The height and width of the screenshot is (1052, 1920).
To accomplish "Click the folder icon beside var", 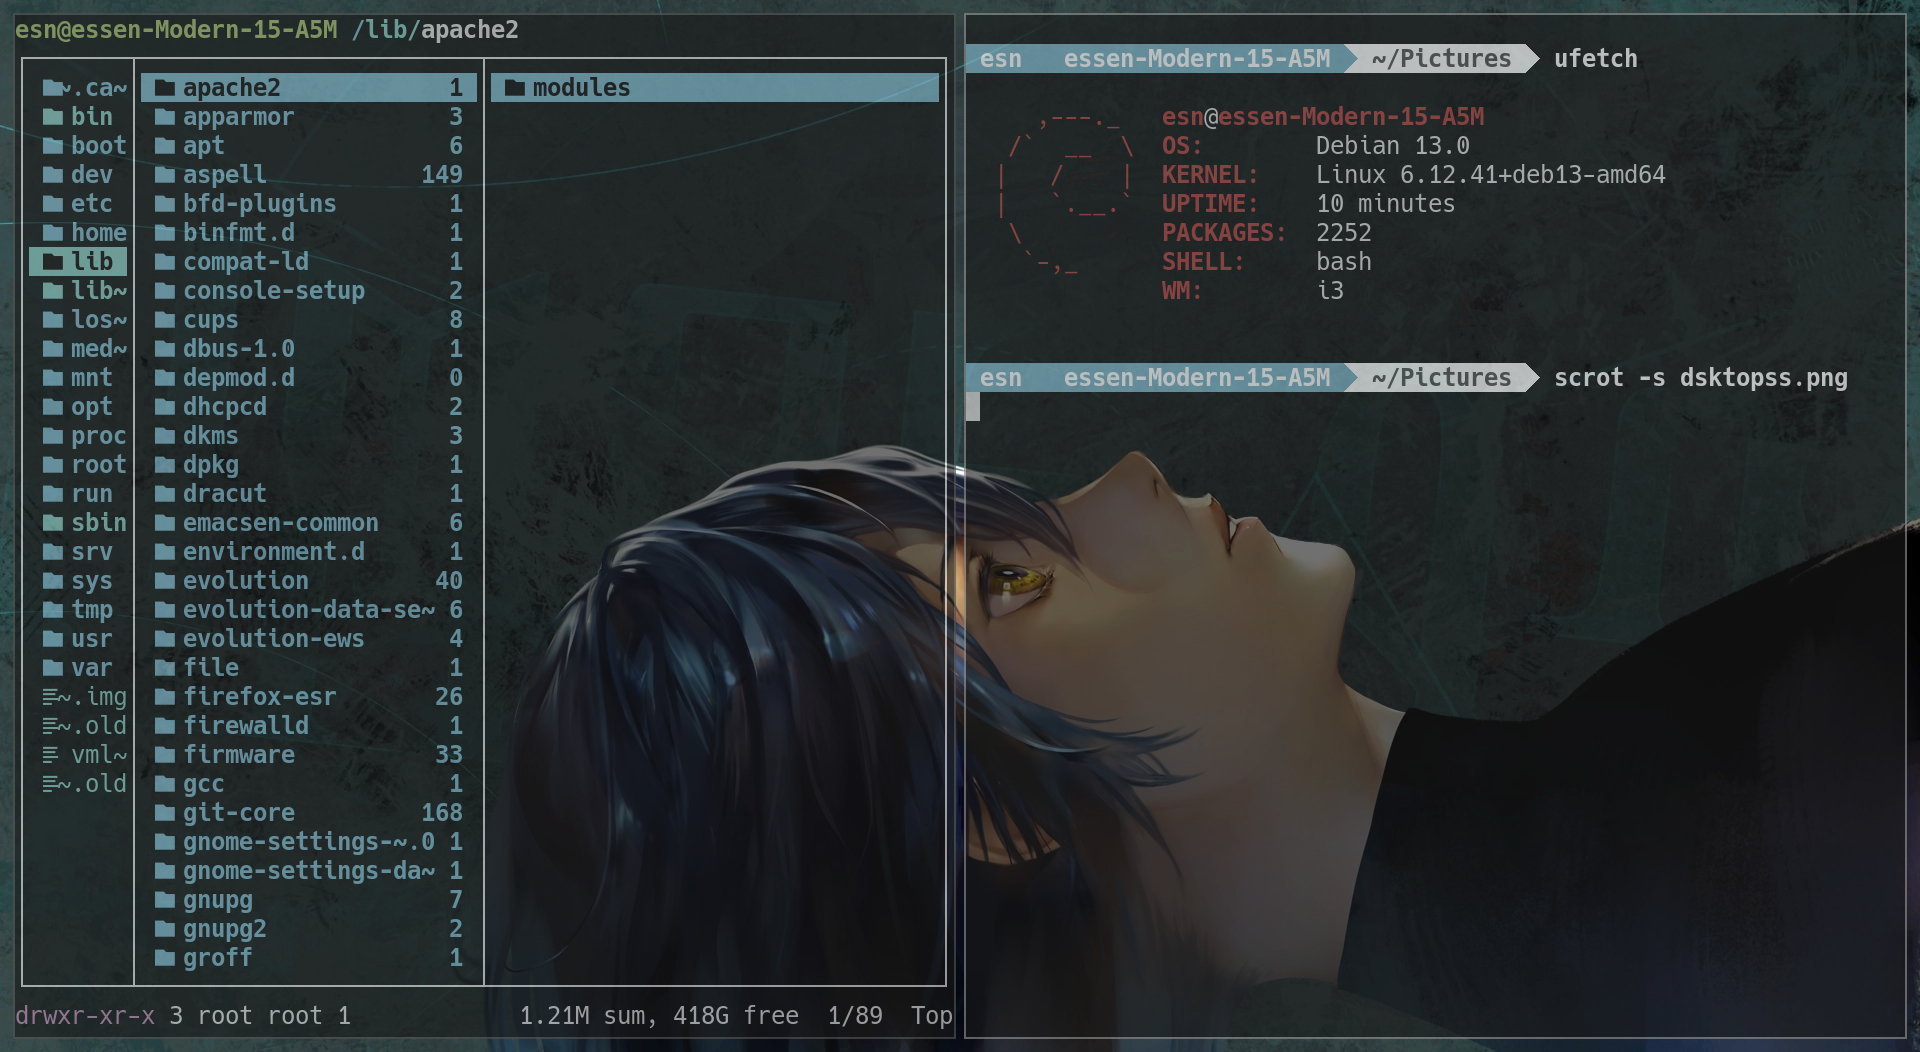I will click(53, 668).
